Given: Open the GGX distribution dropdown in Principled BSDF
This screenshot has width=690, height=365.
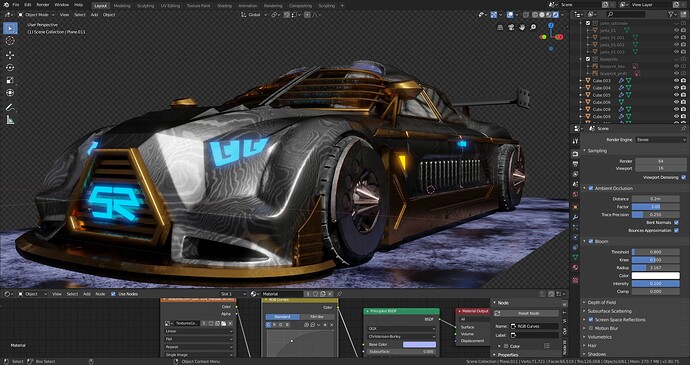Looking at the screenshot, I should click(401, 328).
